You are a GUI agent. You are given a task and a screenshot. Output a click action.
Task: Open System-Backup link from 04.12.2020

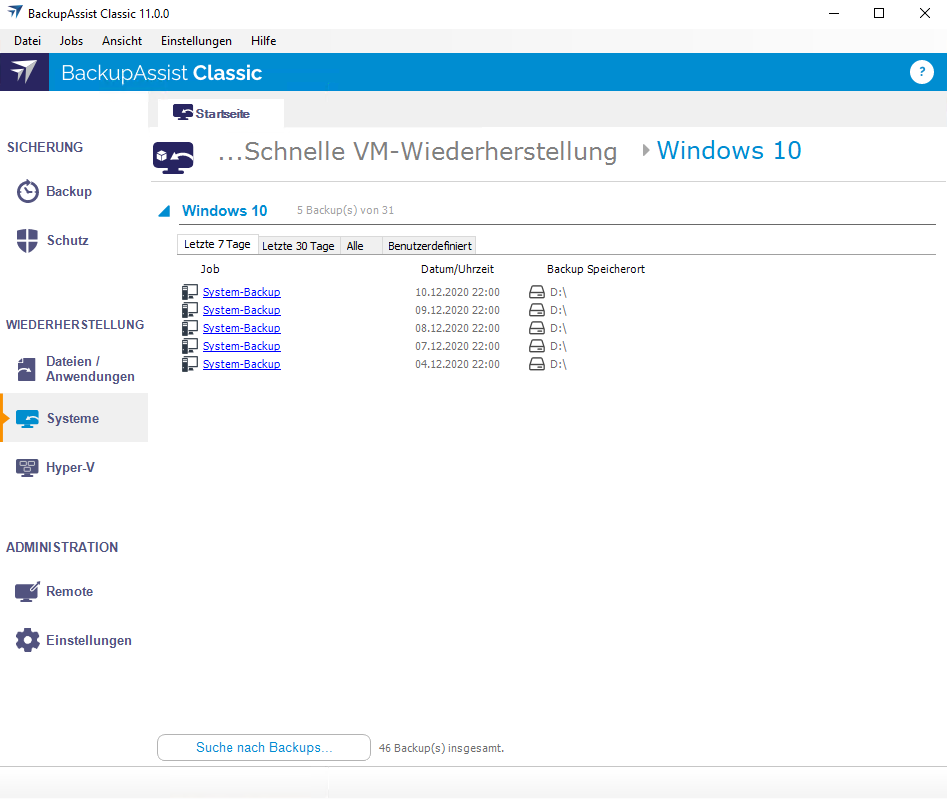click(x=241, y=364)
